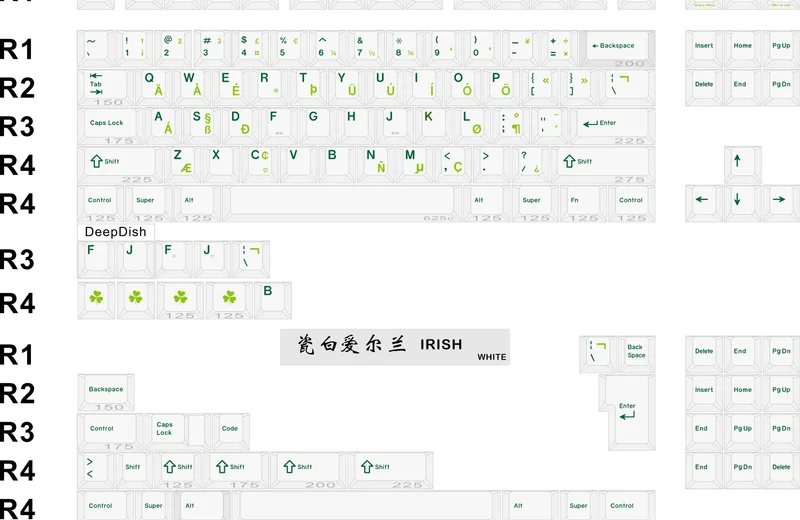Click the I Í keycap
Viewport: 800px width, 520px height.
(424, 87)
